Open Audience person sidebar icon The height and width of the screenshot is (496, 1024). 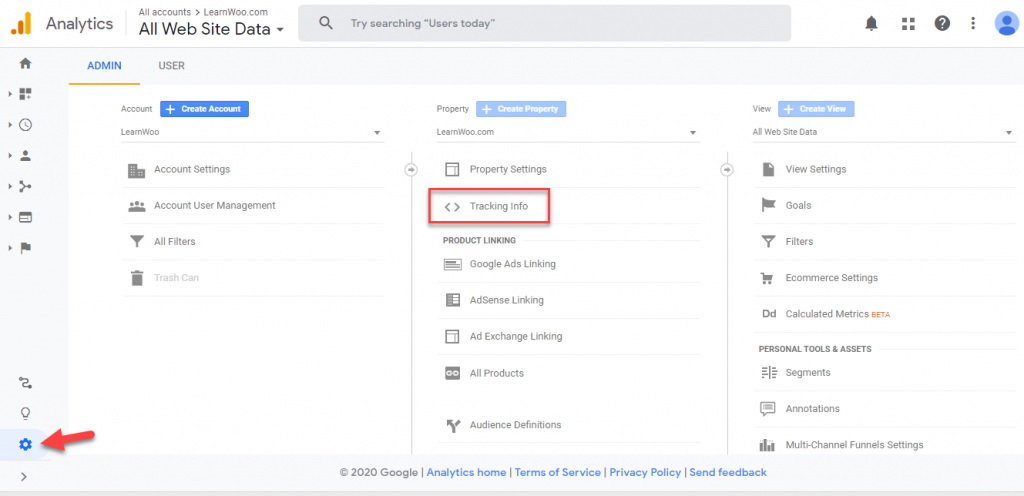tap(25, 156)
